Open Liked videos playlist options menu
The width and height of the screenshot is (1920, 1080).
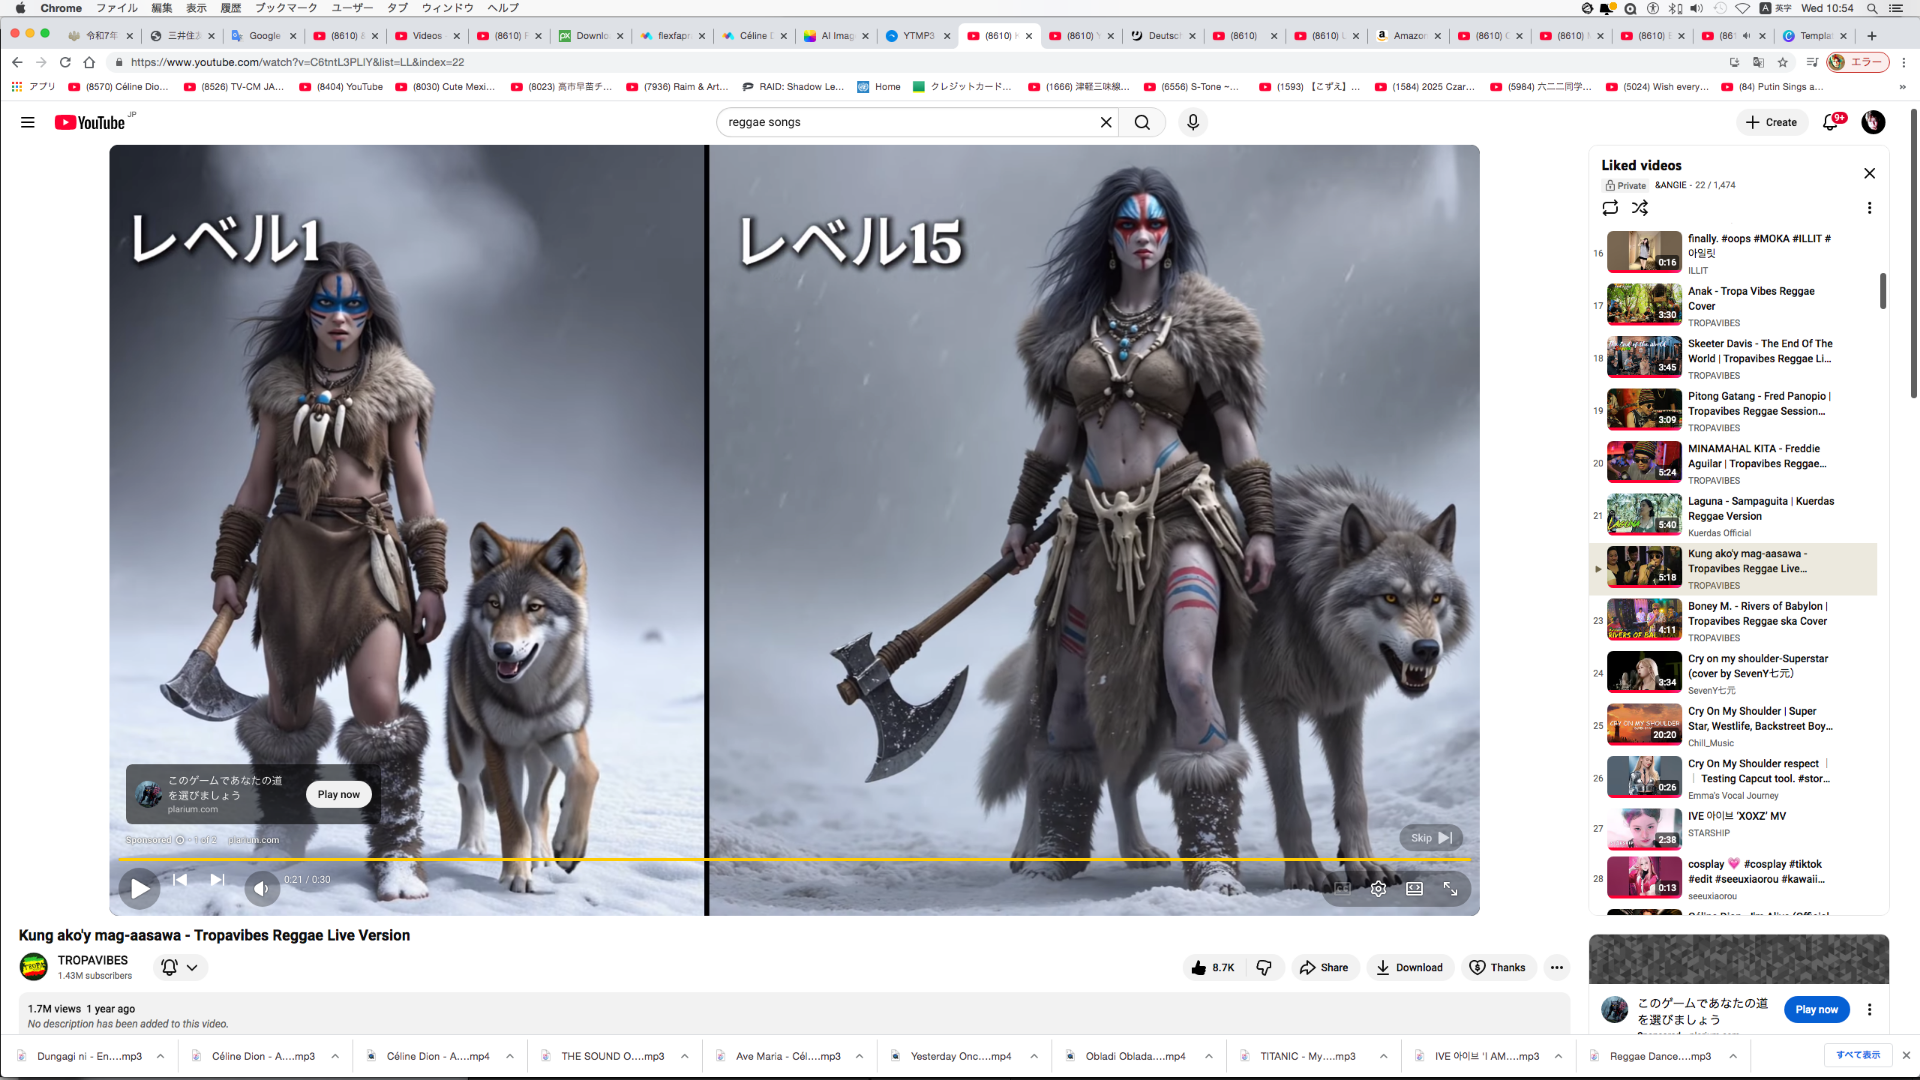tap(1869, 208)
